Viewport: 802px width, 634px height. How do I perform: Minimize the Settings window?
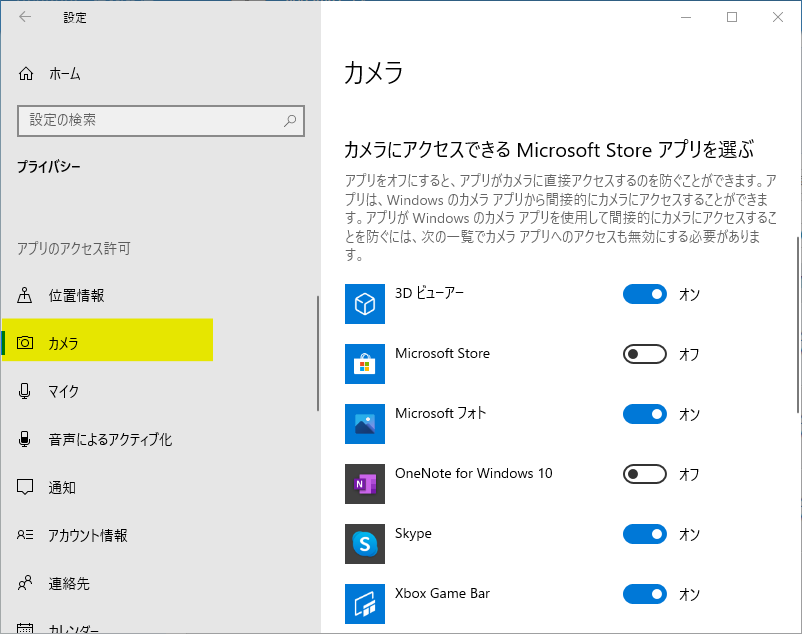[686, 17]
